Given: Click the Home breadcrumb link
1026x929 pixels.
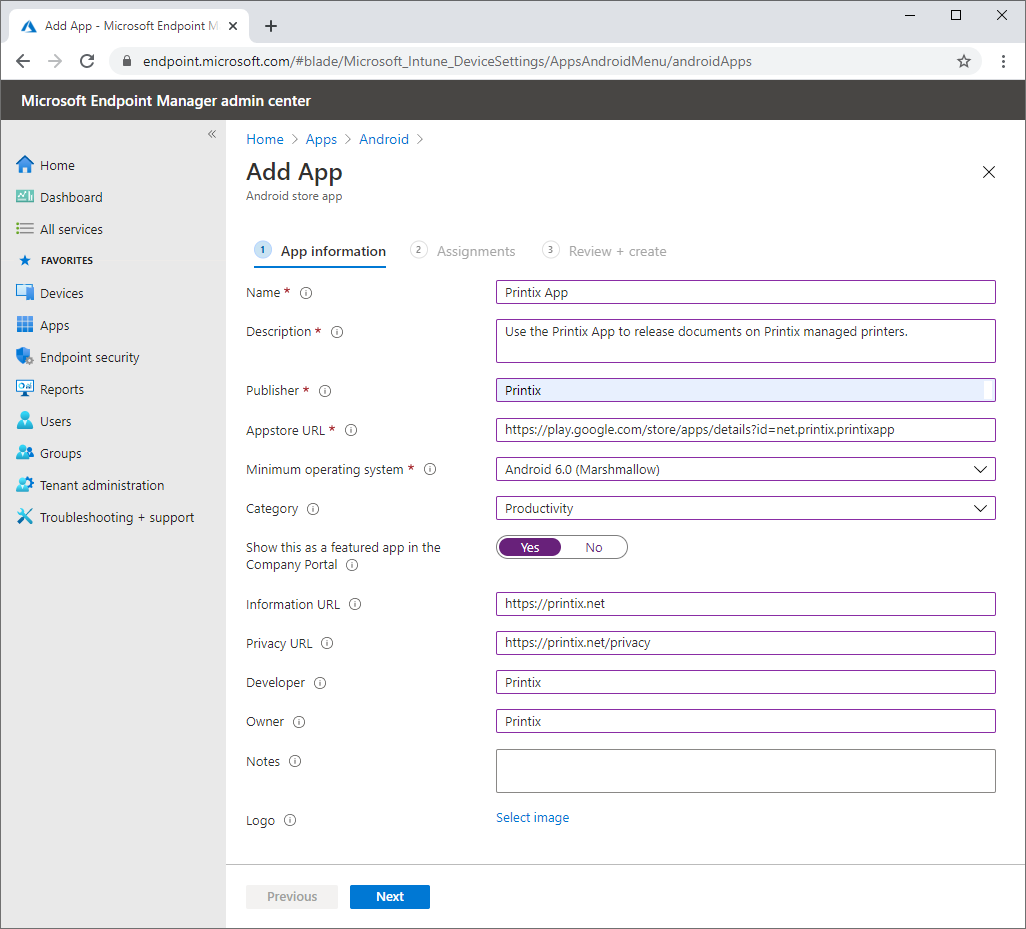Looking at the screenshot, I should tap(265, 139).
